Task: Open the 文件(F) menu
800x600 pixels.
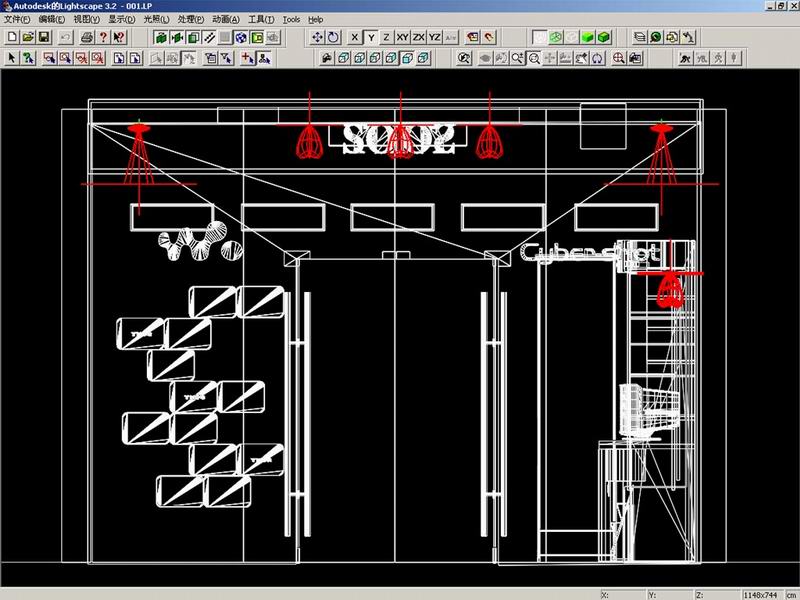Action: click(x=17, y=19)
